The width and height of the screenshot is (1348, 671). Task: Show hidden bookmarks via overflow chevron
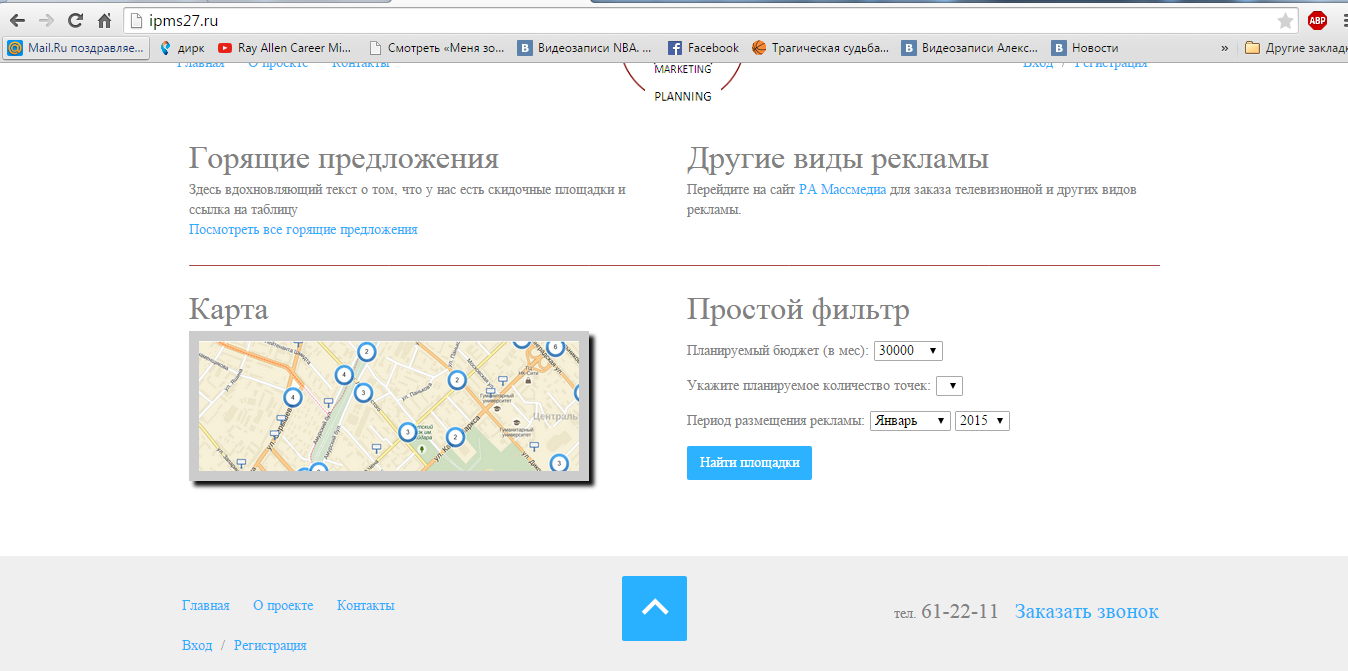pos(1225,47)
